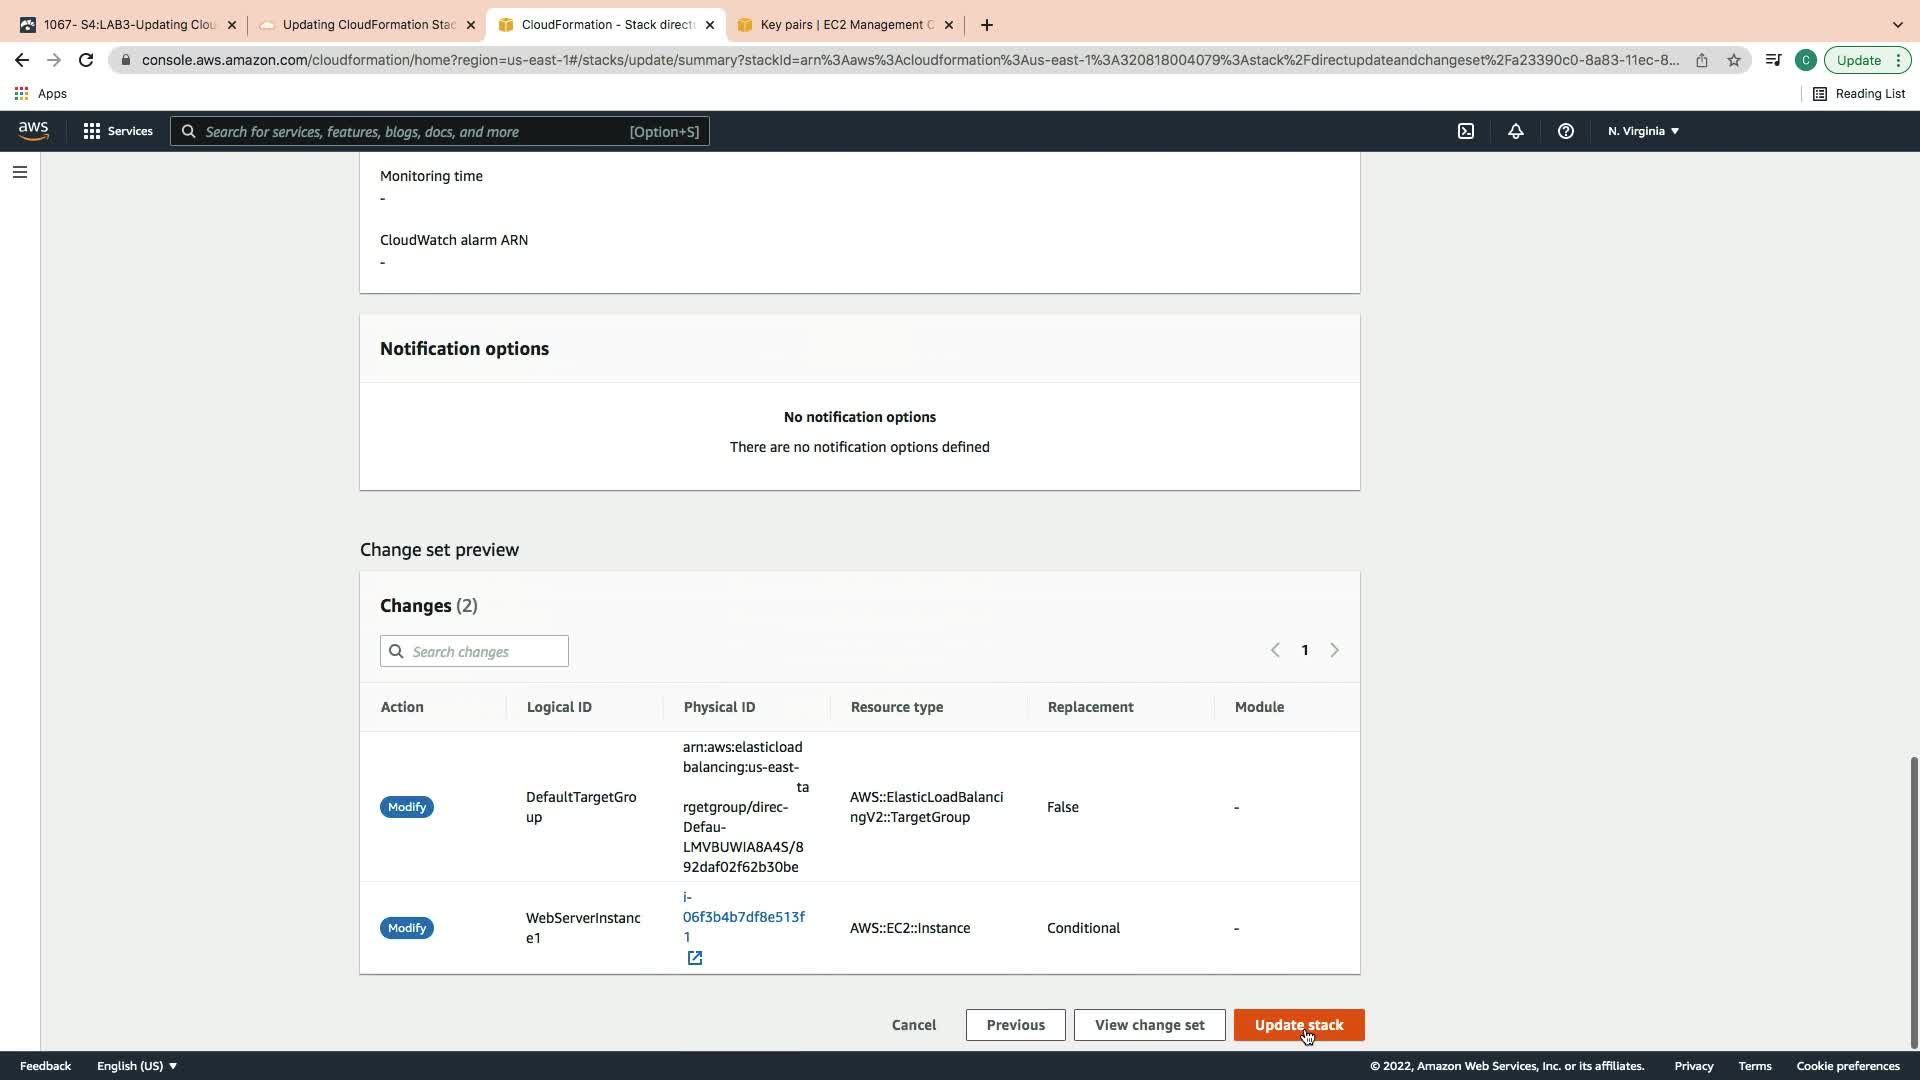The image size is (1920, 1080).
Task: Click the Previous button
Action: [x=1015, y=1025]
